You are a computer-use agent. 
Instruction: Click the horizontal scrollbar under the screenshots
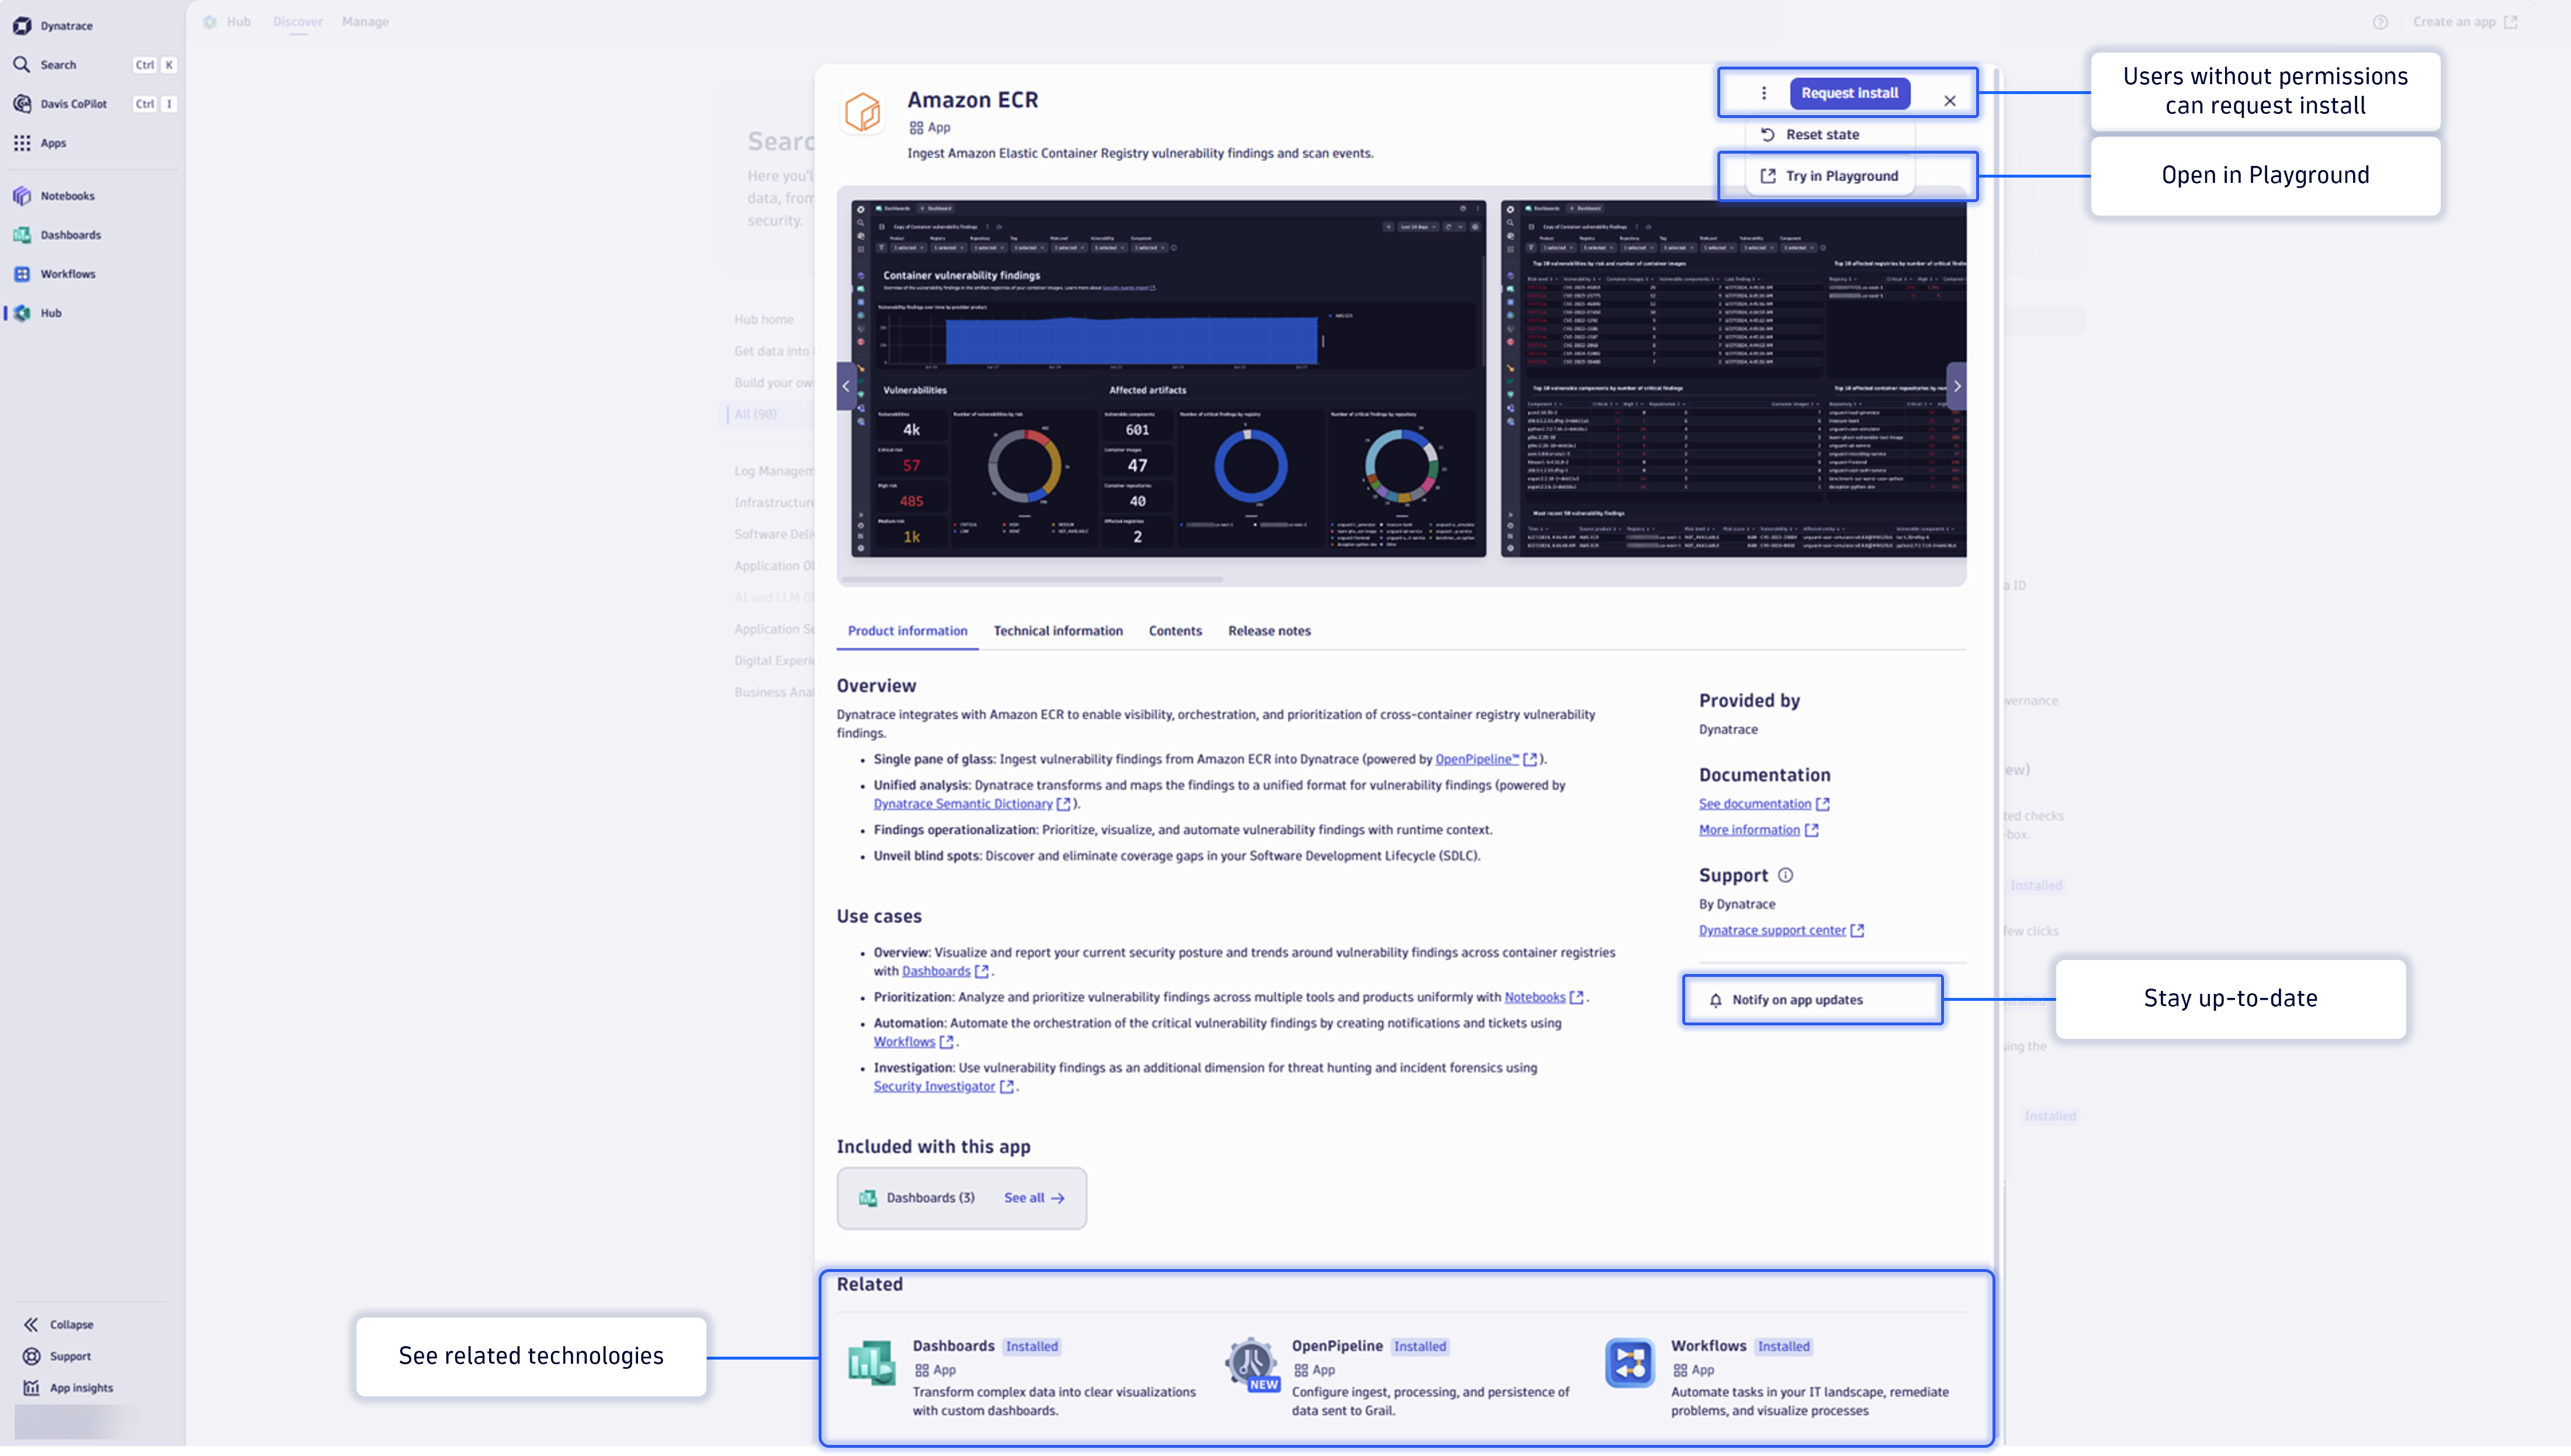click(1030, 577)
